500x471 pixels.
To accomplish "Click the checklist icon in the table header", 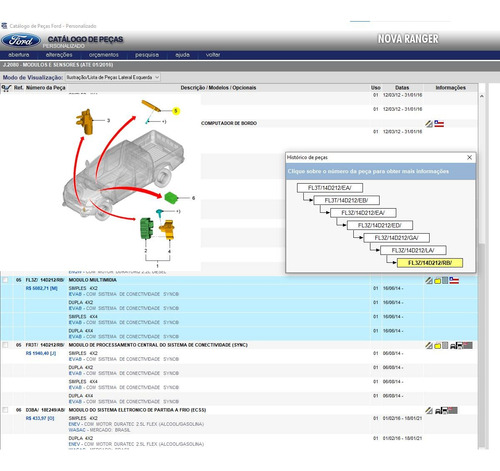I will point(6,88).
